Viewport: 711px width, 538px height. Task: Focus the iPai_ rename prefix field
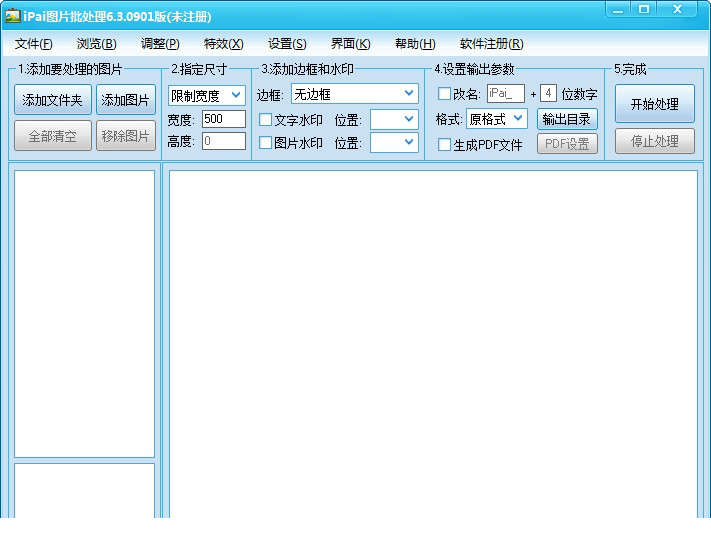(506, 93)
